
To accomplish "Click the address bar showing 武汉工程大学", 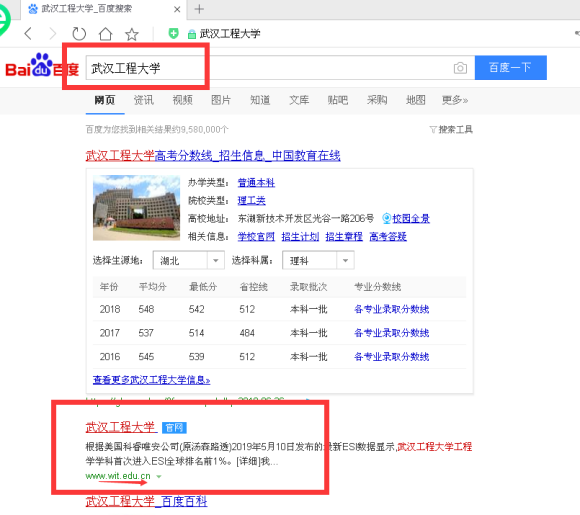I will click(230, 34).
